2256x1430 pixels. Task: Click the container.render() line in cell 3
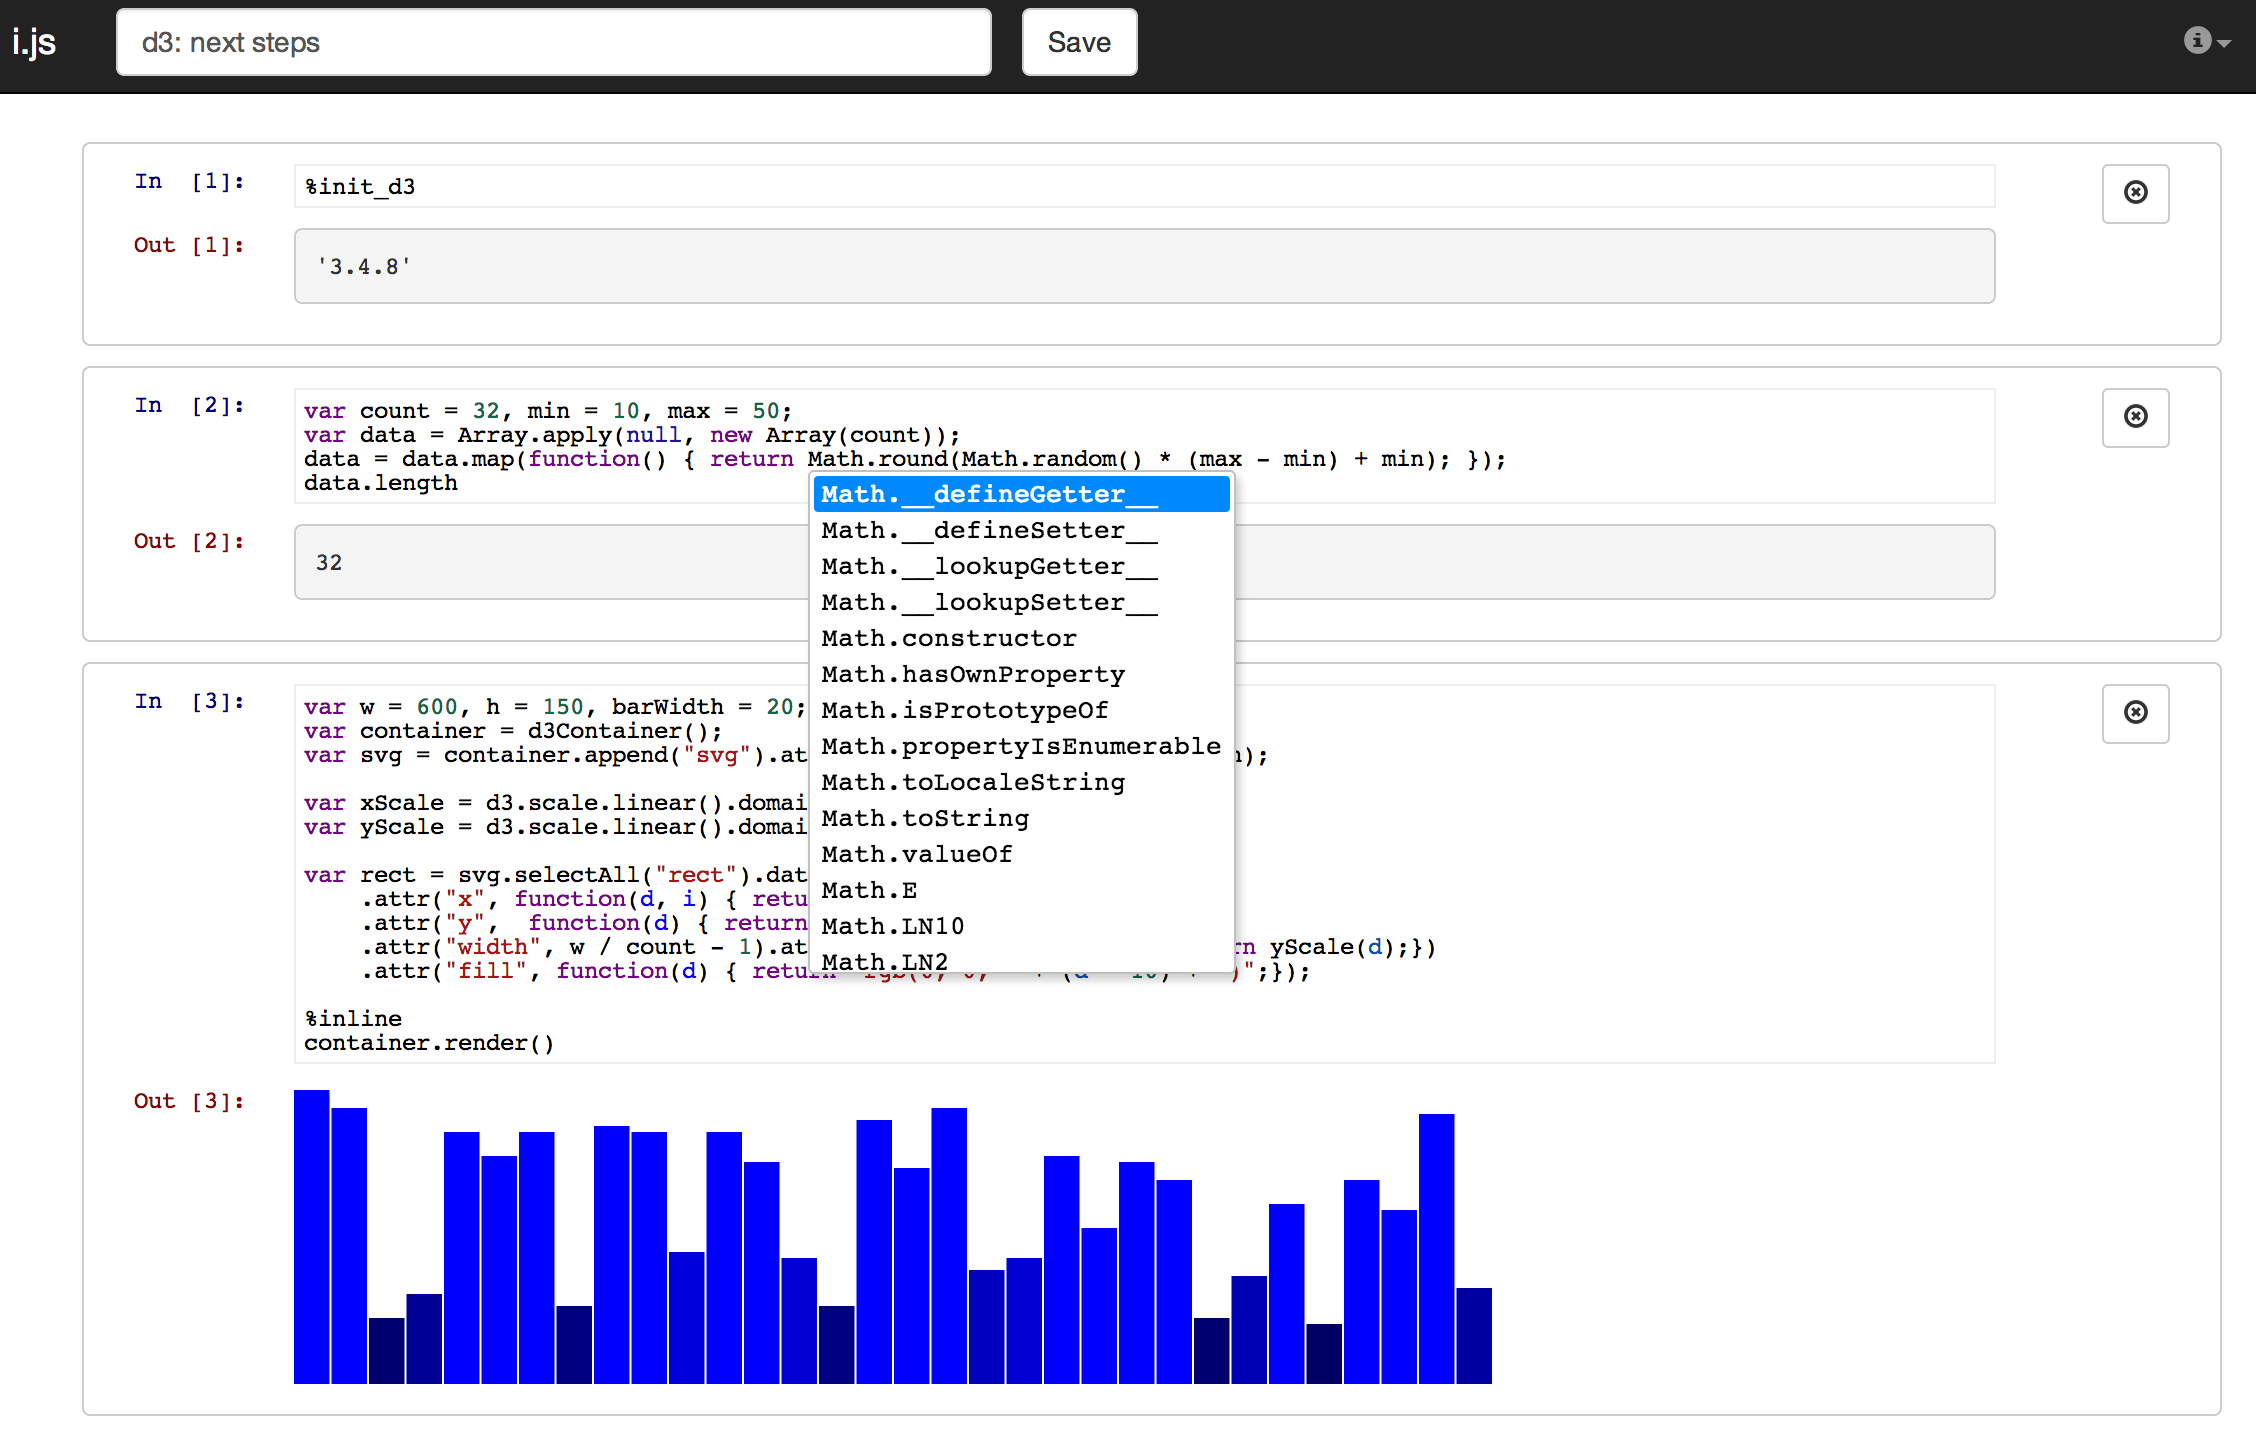pyautogui.click(x=429, y=1043)
